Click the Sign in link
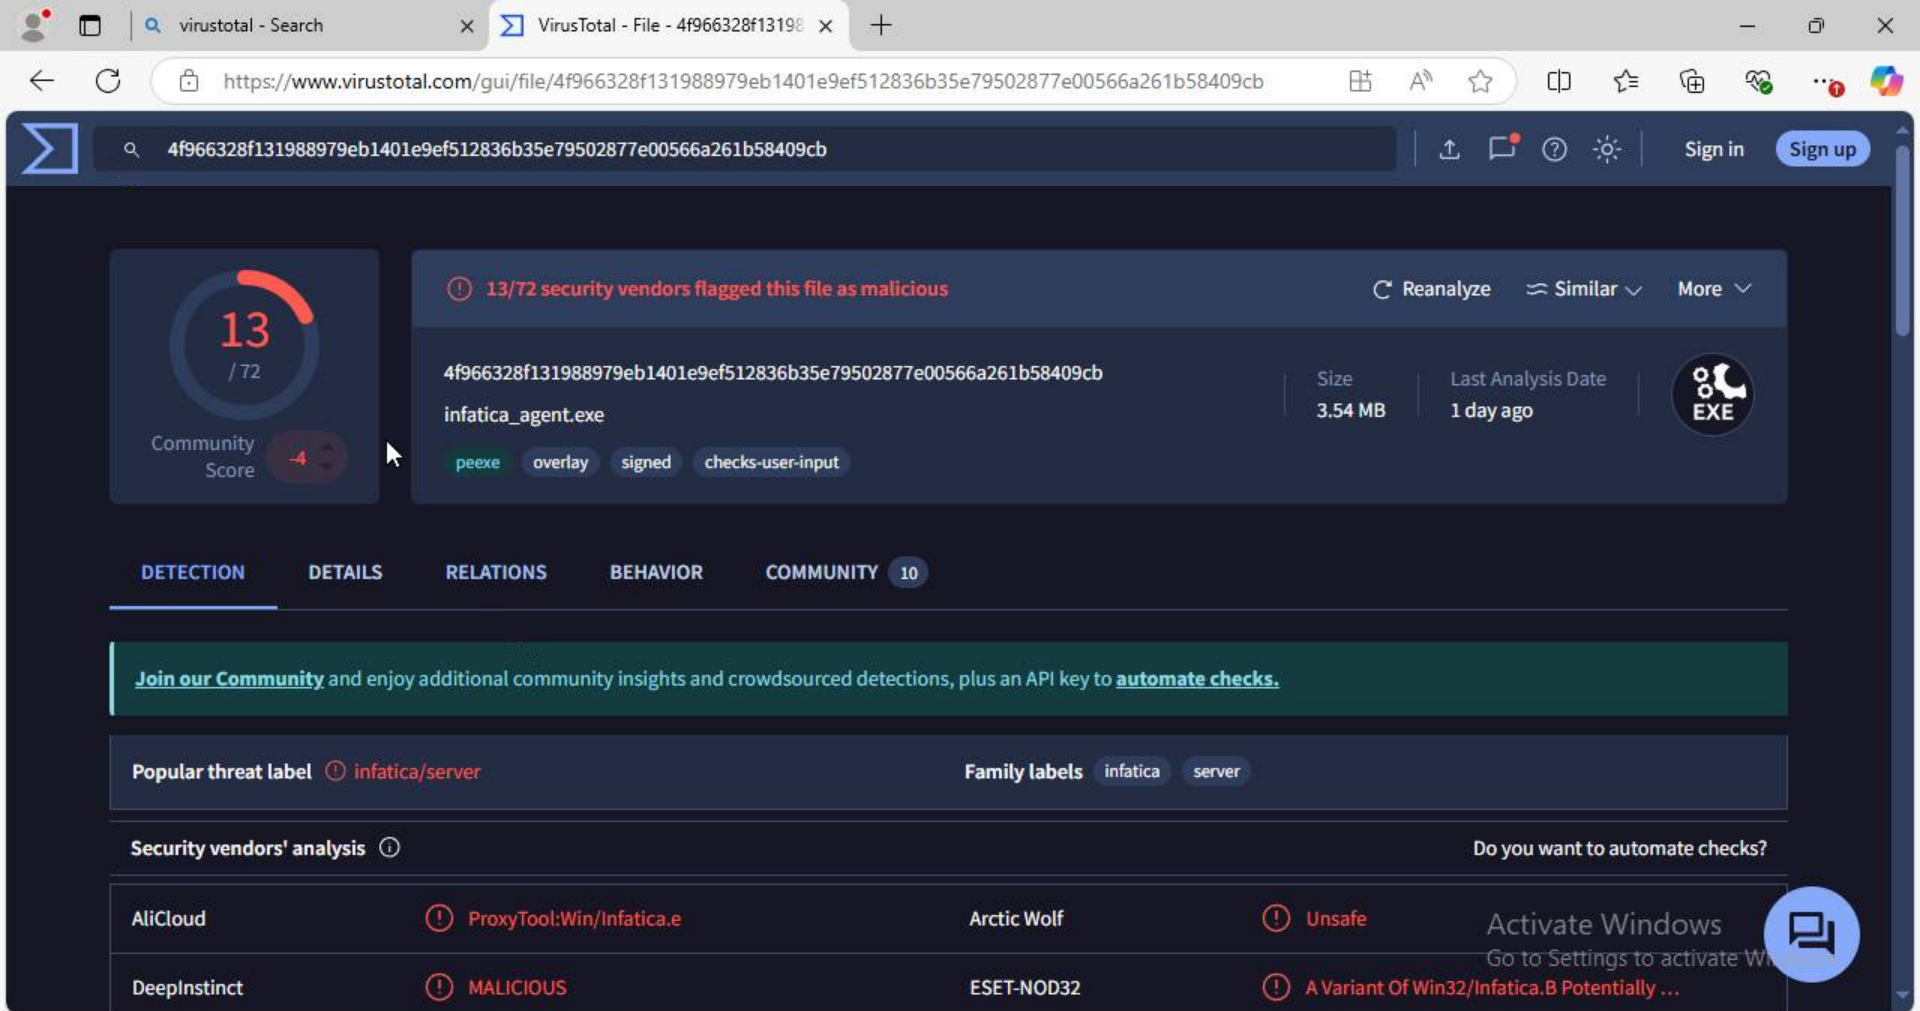 1714,149
